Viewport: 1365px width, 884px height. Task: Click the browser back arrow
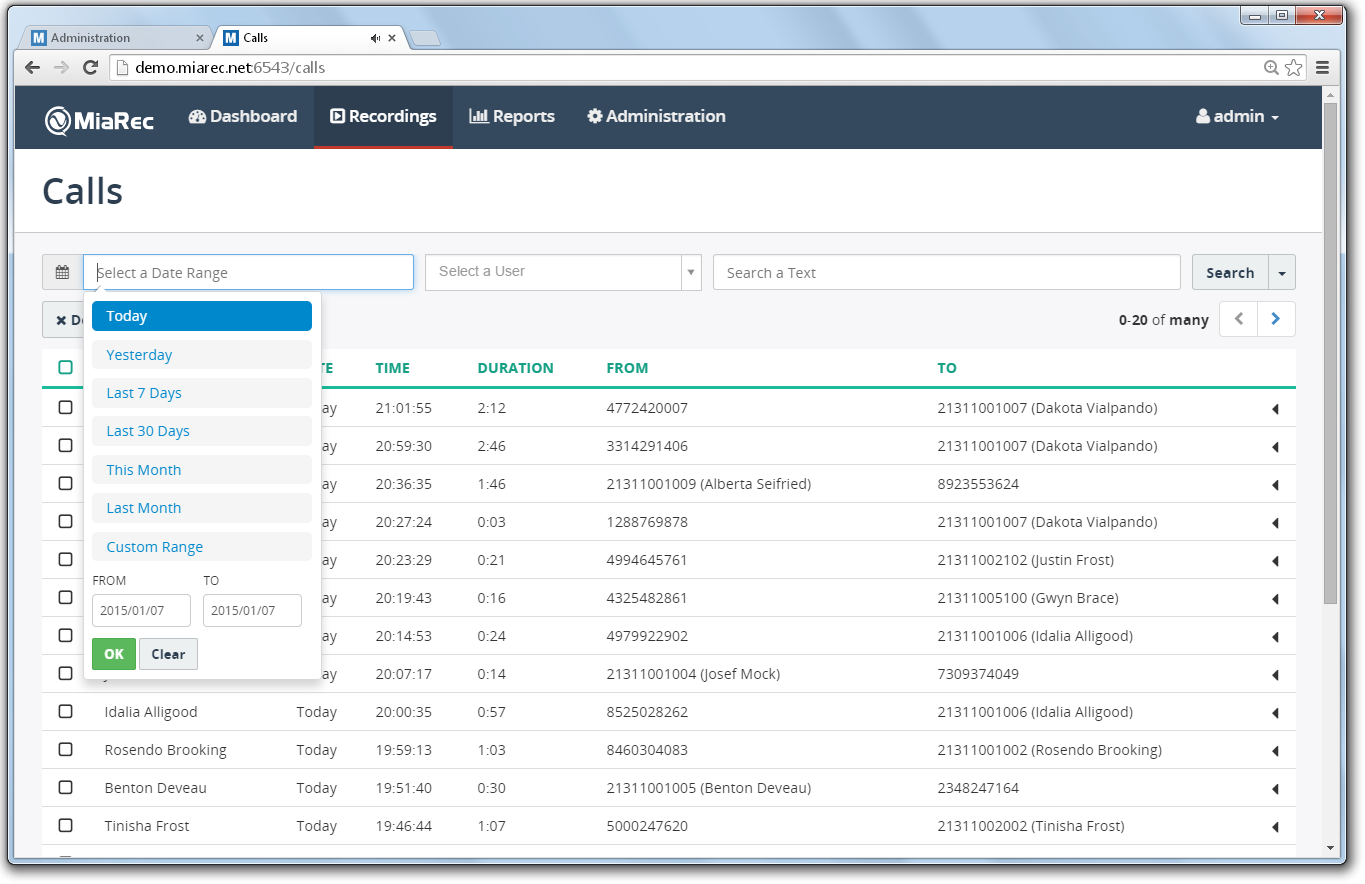pyautogui.click(x=33, y=68)
